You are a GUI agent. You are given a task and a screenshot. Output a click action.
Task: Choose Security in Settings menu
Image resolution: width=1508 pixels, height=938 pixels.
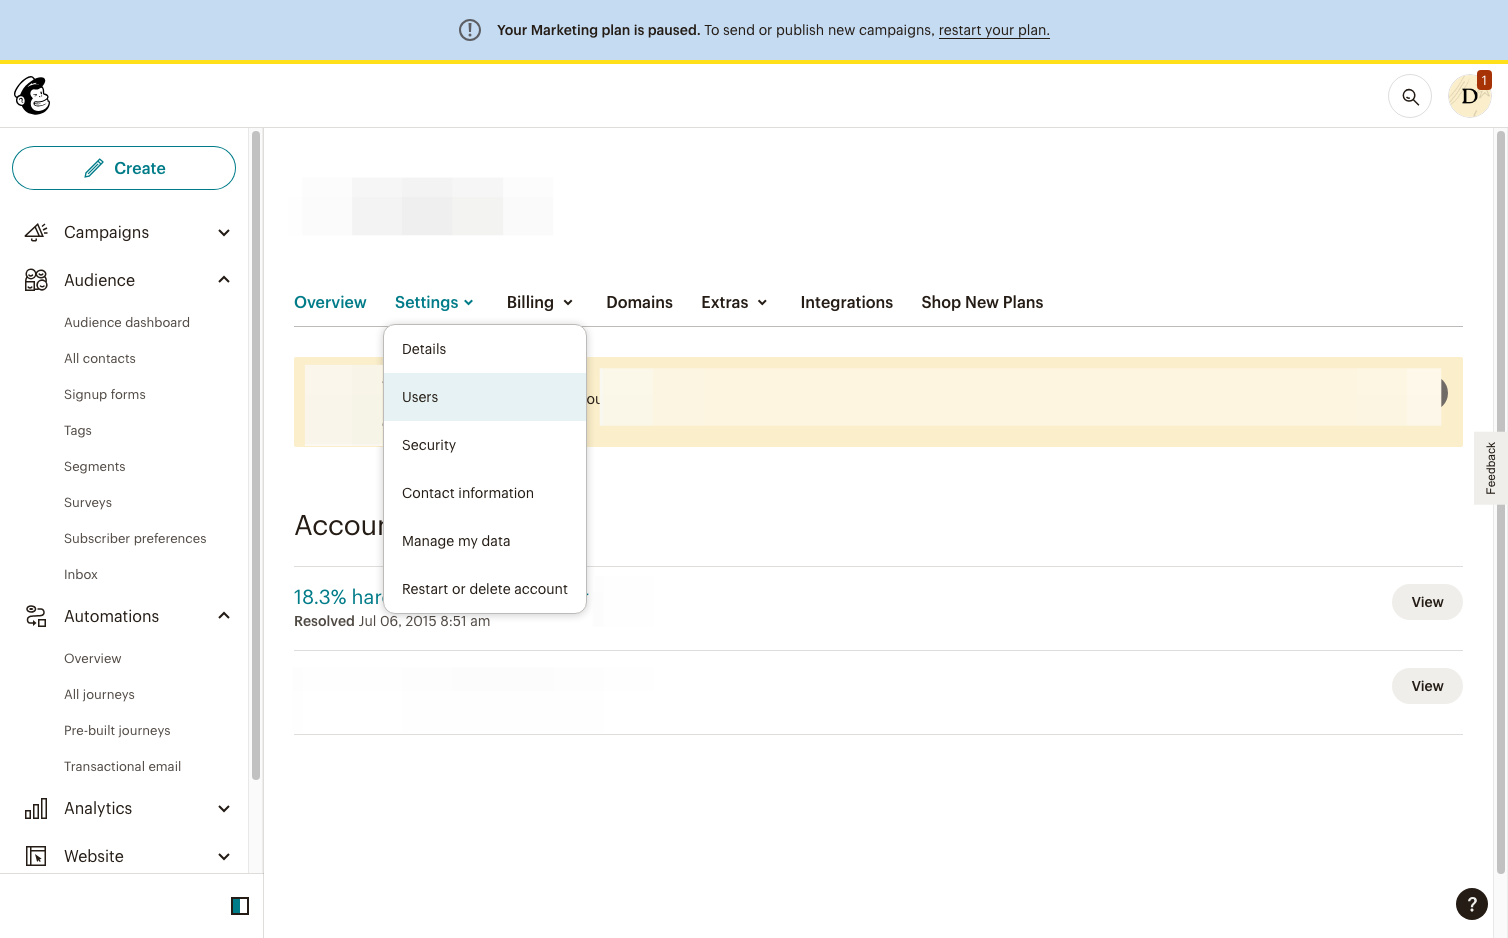[x=485, y=445]
